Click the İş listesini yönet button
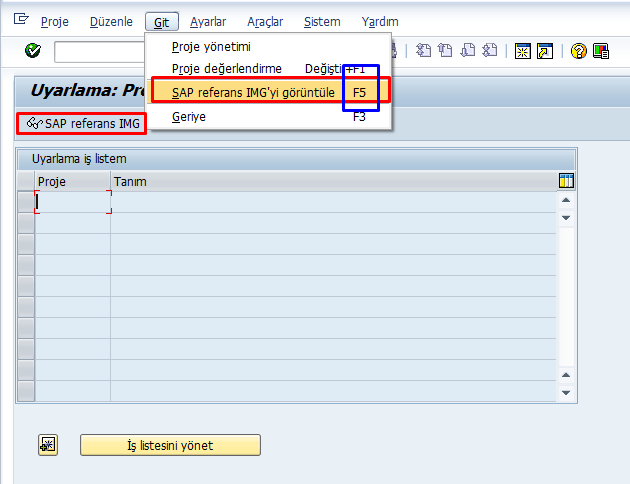Image resolution: width=630 pixels, height=484 pixels. [170, 445]
